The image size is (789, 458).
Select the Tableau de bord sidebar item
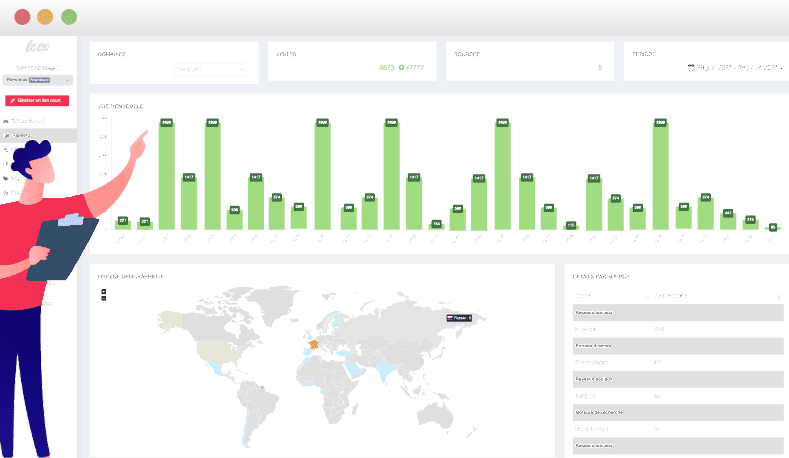(x=28, y=121)
